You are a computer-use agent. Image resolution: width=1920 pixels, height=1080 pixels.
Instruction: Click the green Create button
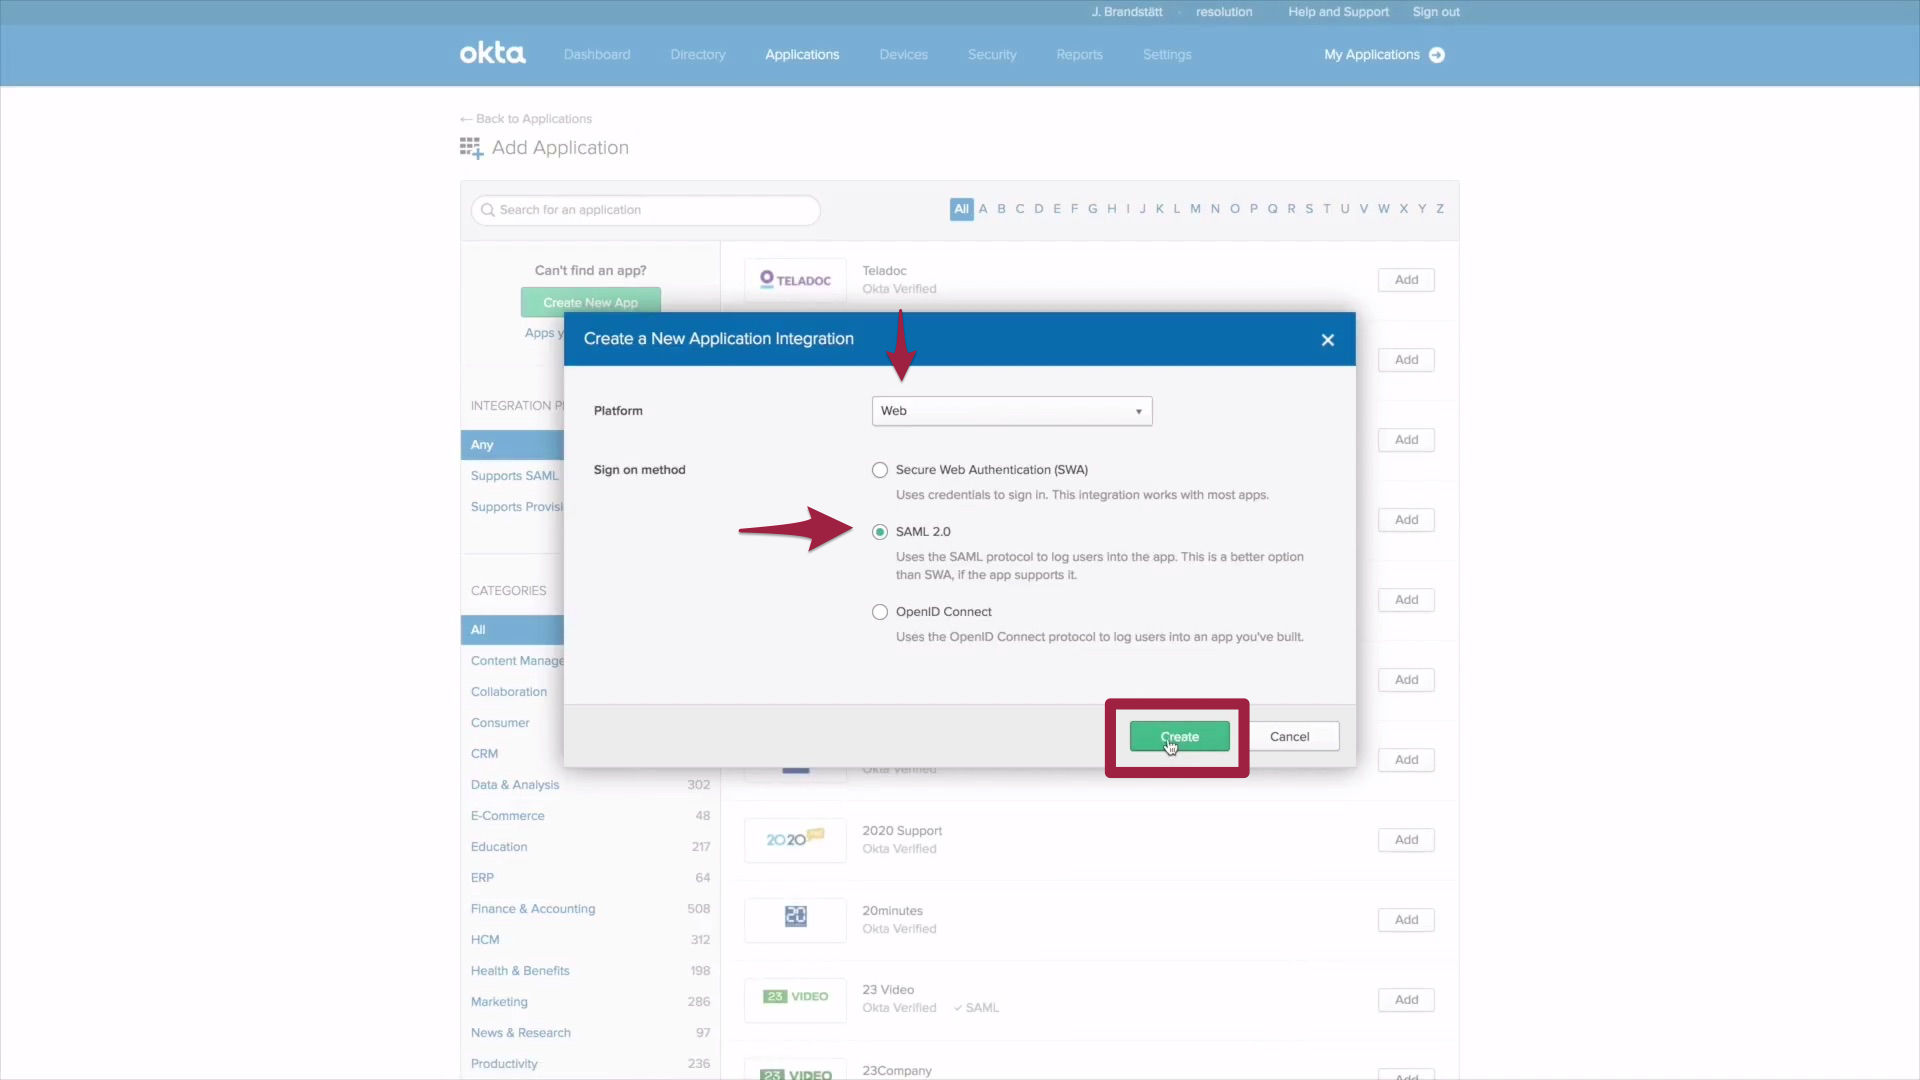[1179, 737]
